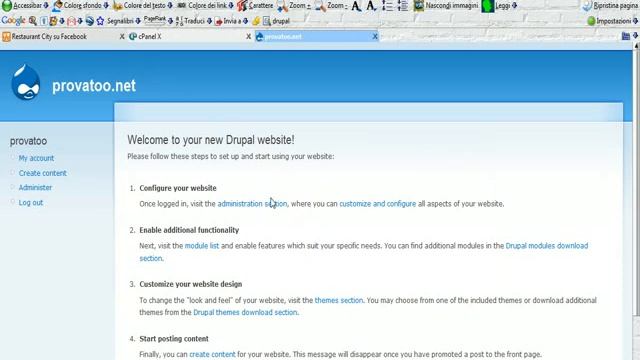
Task: Expand the Colore dei link dropdown arrow
Action: coord(231,6)
